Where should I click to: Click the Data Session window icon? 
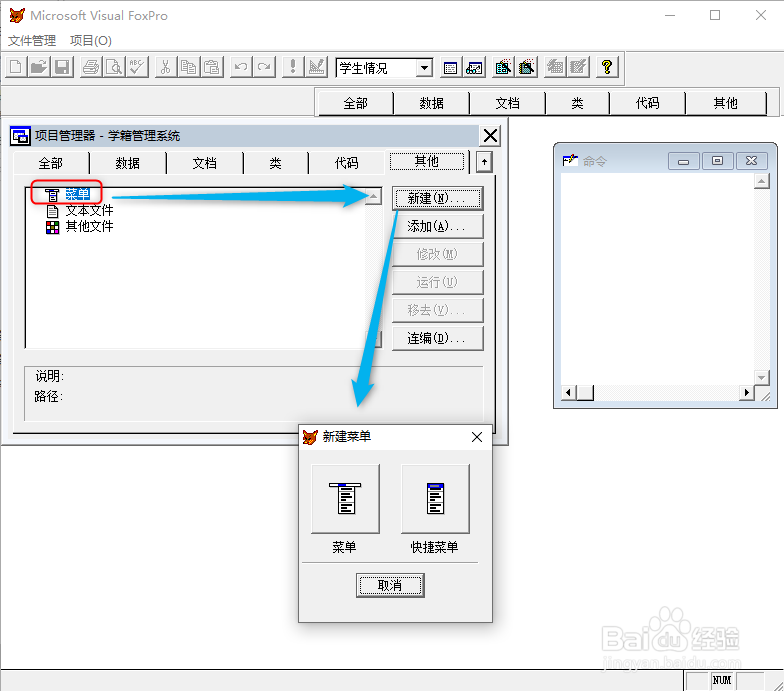(x=474, y=67)
